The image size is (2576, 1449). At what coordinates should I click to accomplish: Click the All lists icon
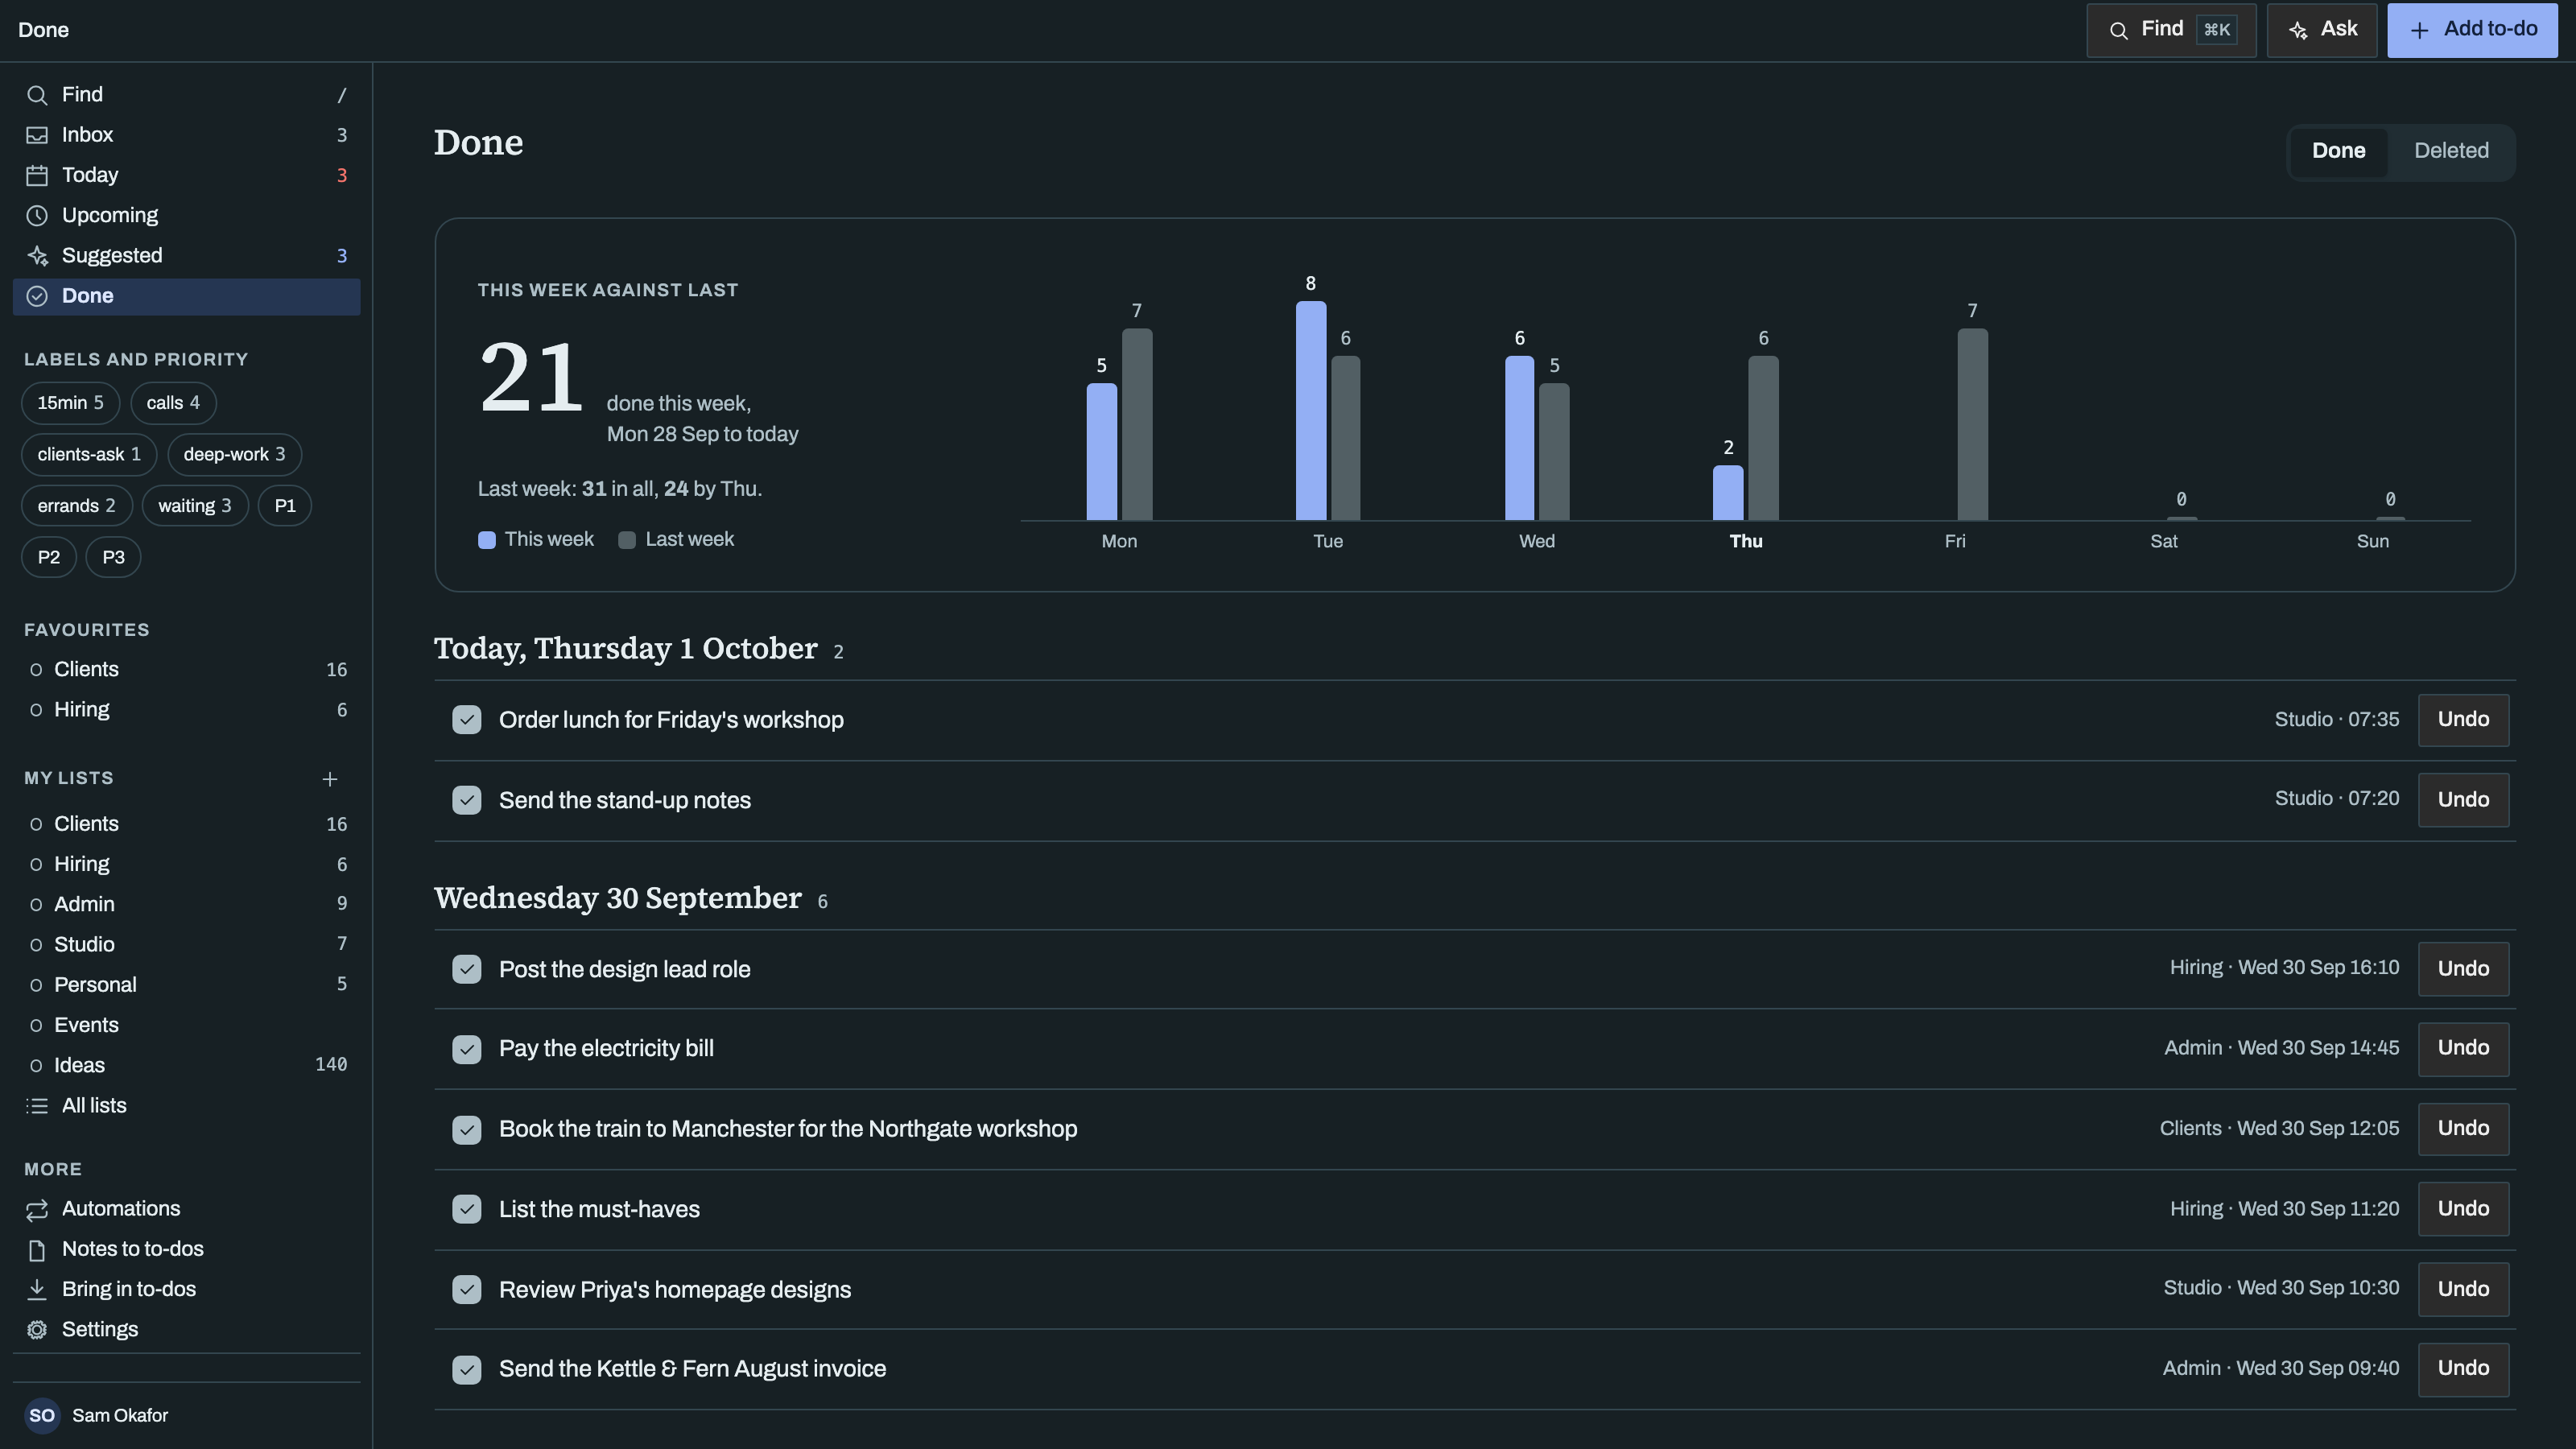37,1106
